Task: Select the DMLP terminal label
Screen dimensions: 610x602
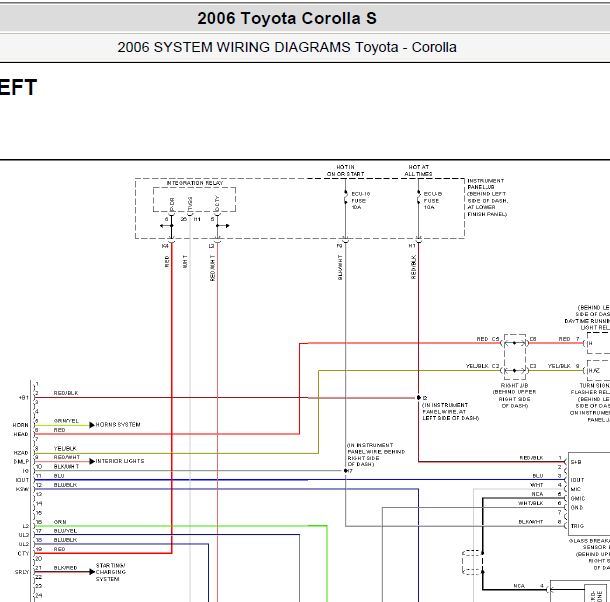Action: click(21, 462)
